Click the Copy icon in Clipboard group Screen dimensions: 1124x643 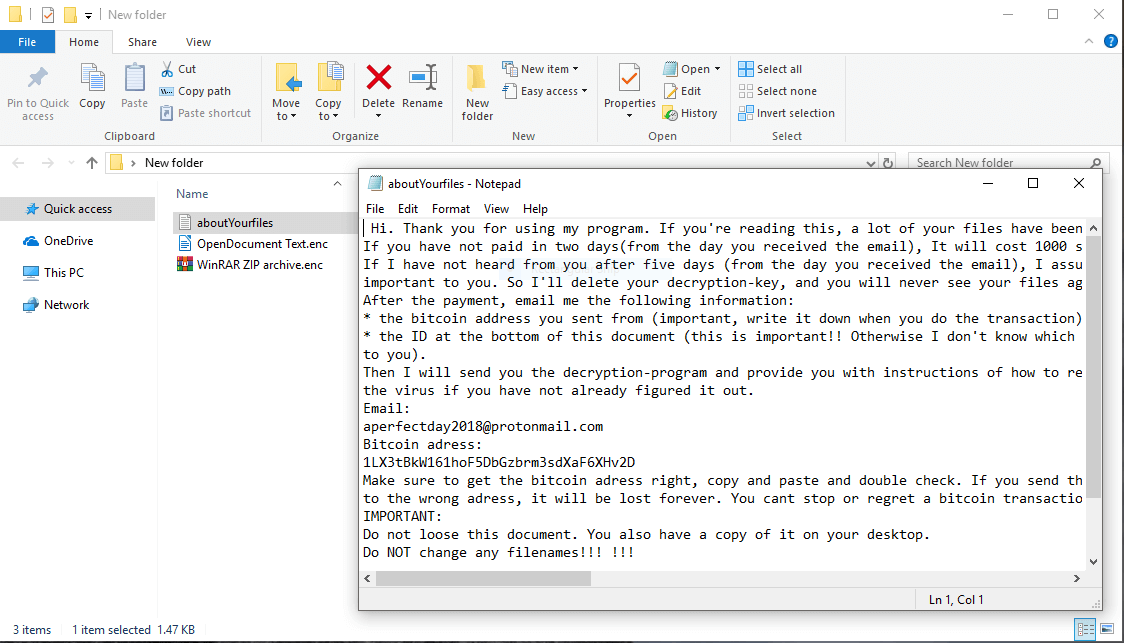pos(92,77)
